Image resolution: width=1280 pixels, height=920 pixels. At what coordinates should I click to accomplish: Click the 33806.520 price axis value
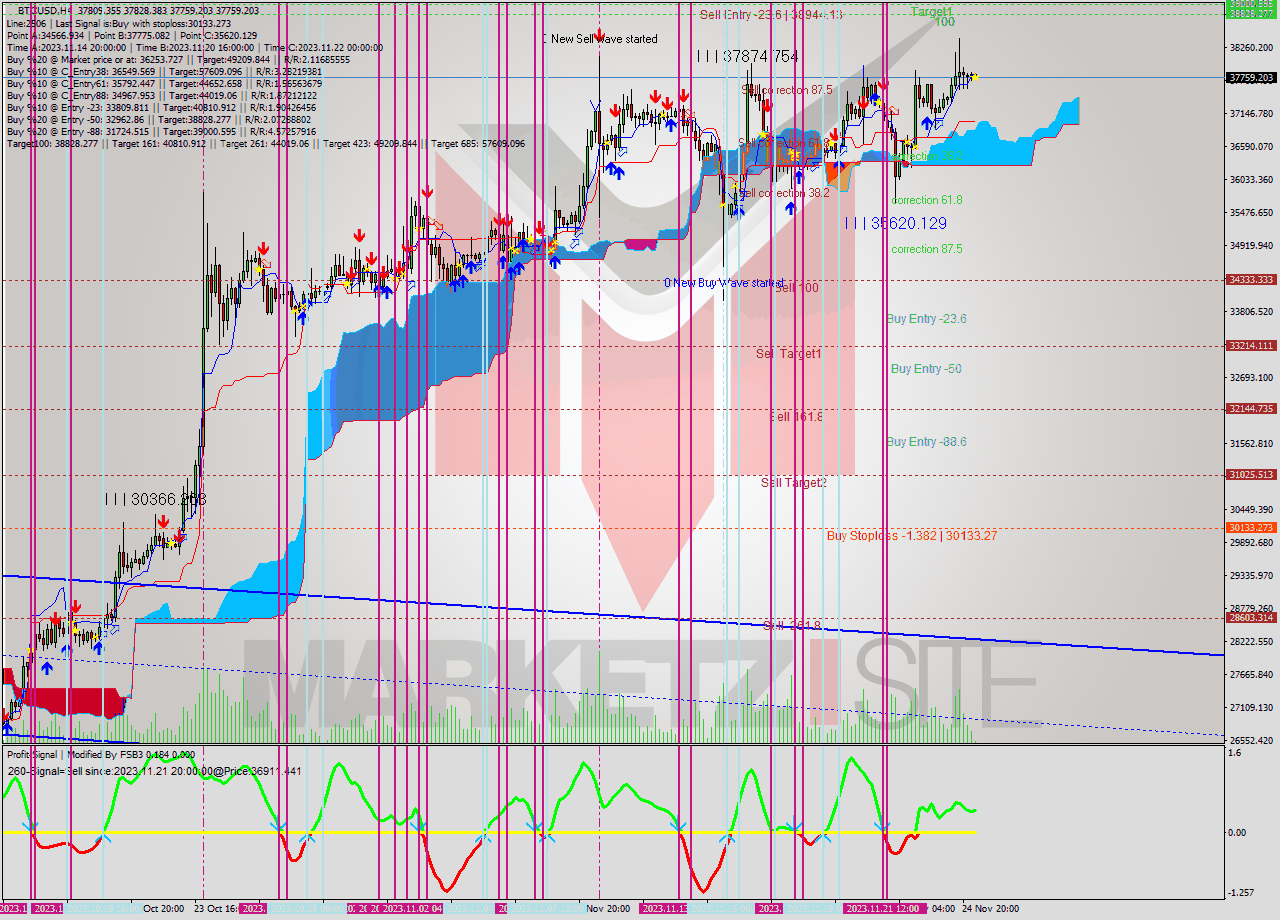click(1251, 311)
